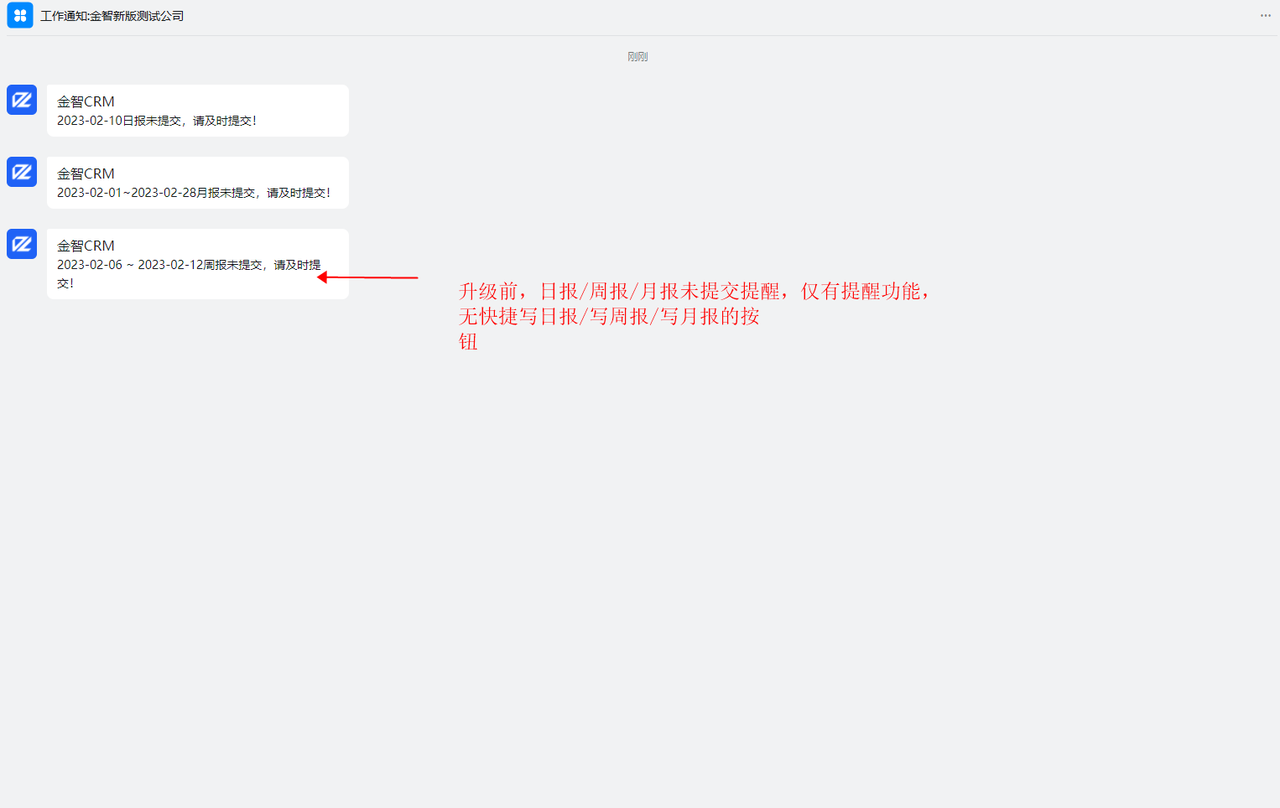Open the 2023-02-10 daily report reminder card
Screen dimensions: 1280x808
point(198,111)
